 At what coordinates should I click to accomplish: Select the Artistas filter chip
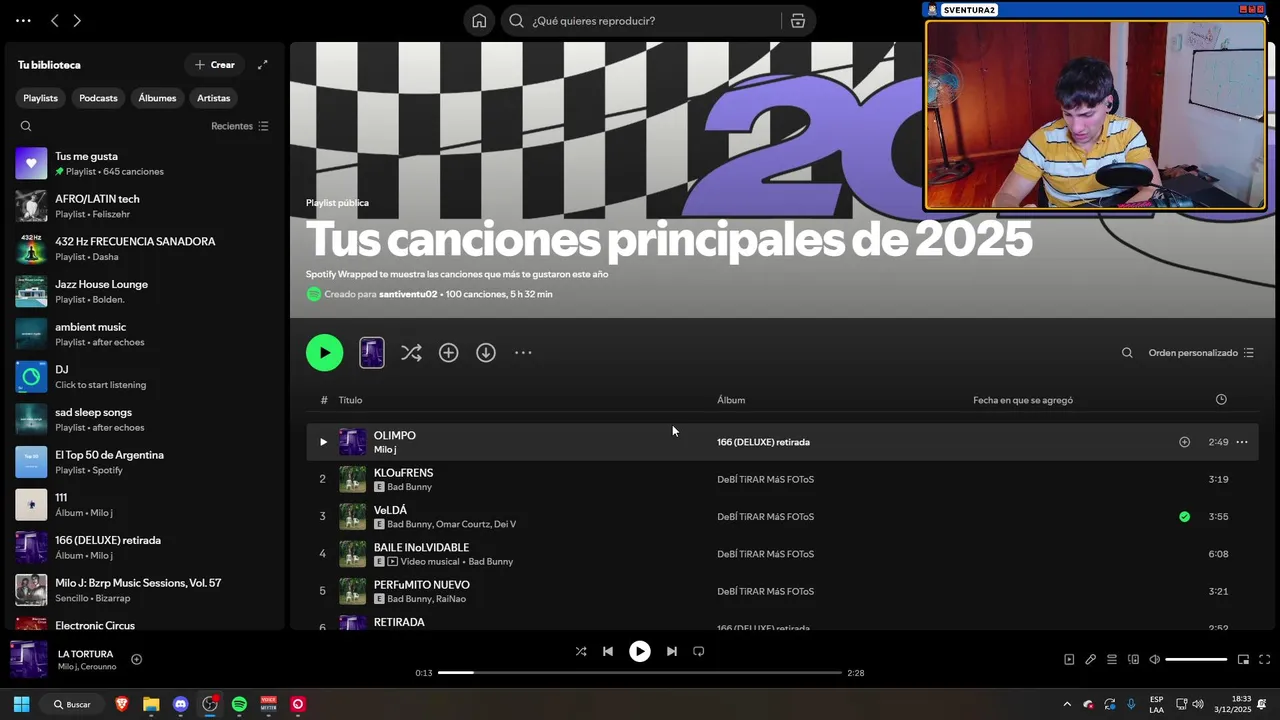tap(214, 98)
